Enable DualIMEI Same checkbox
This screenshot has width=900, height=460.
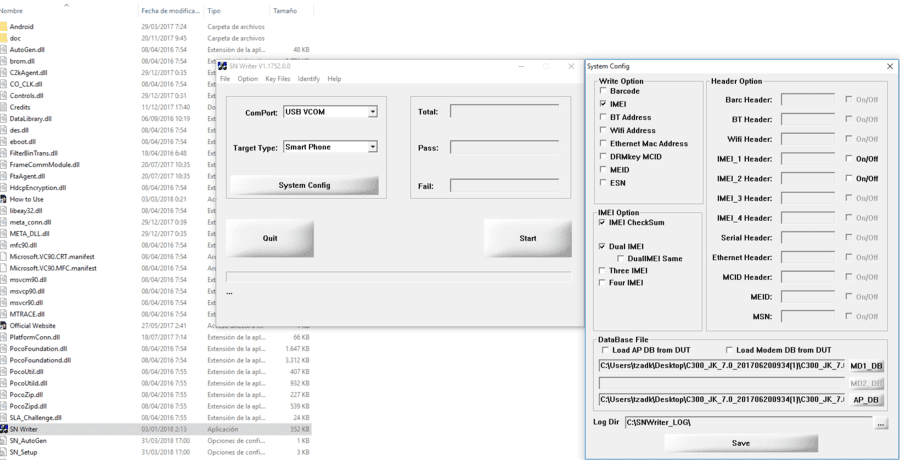620,258
